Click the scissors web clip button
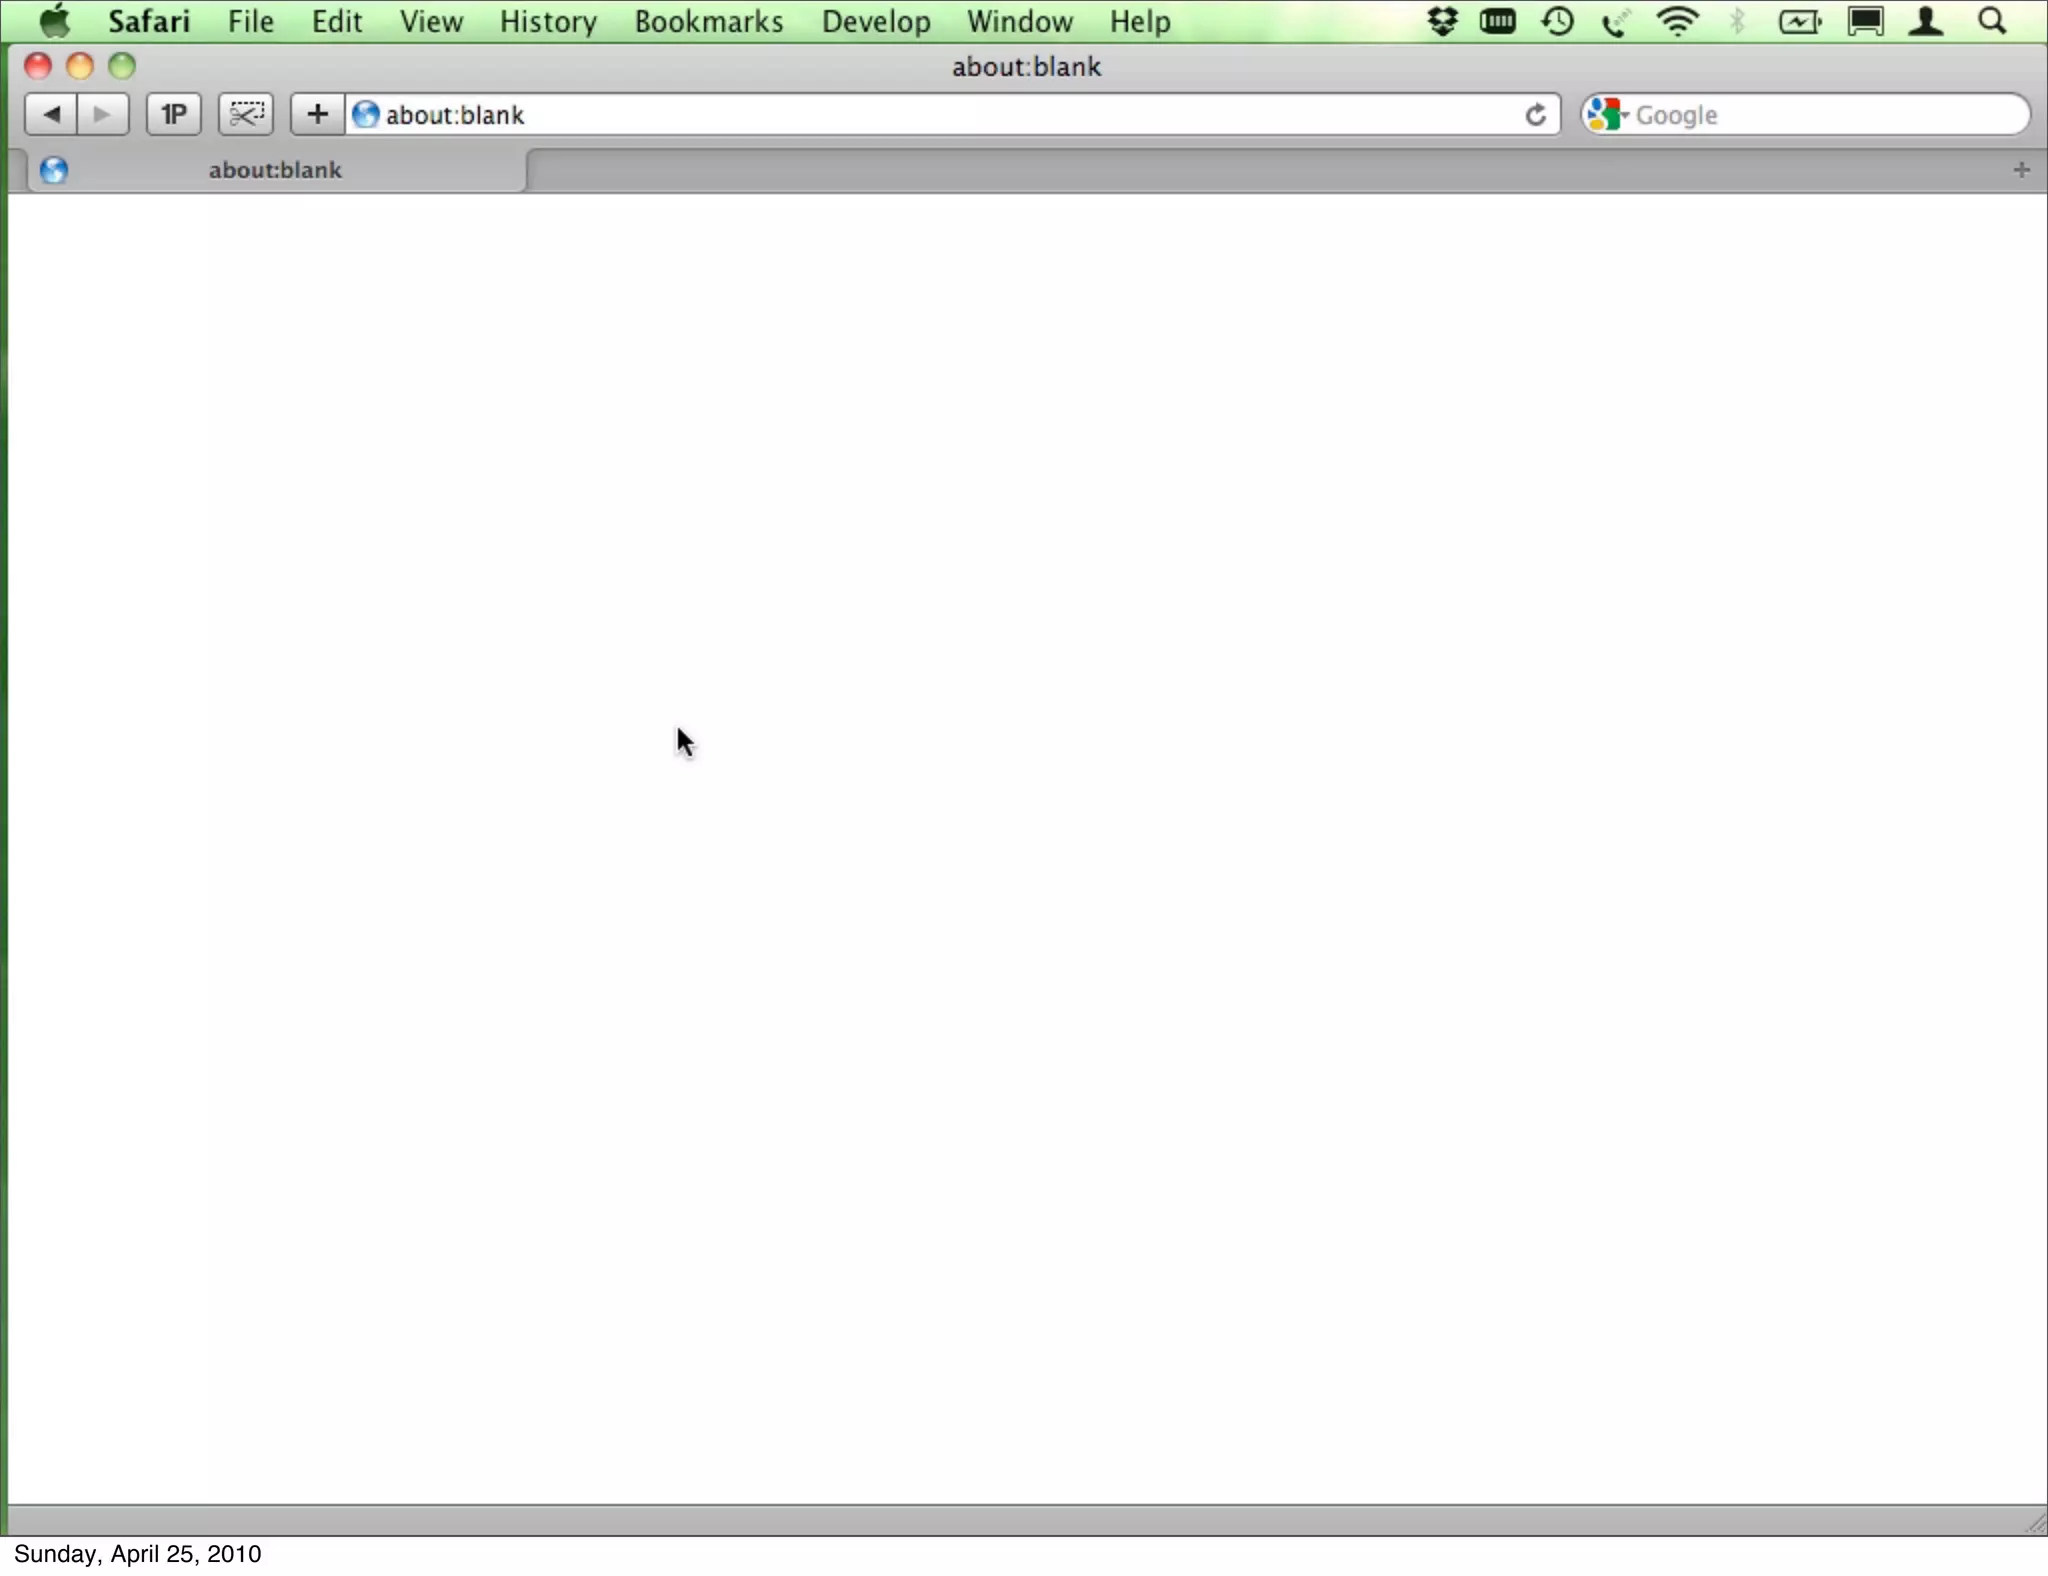This screenshot has width=2048, height=1576. pos(246,114)
